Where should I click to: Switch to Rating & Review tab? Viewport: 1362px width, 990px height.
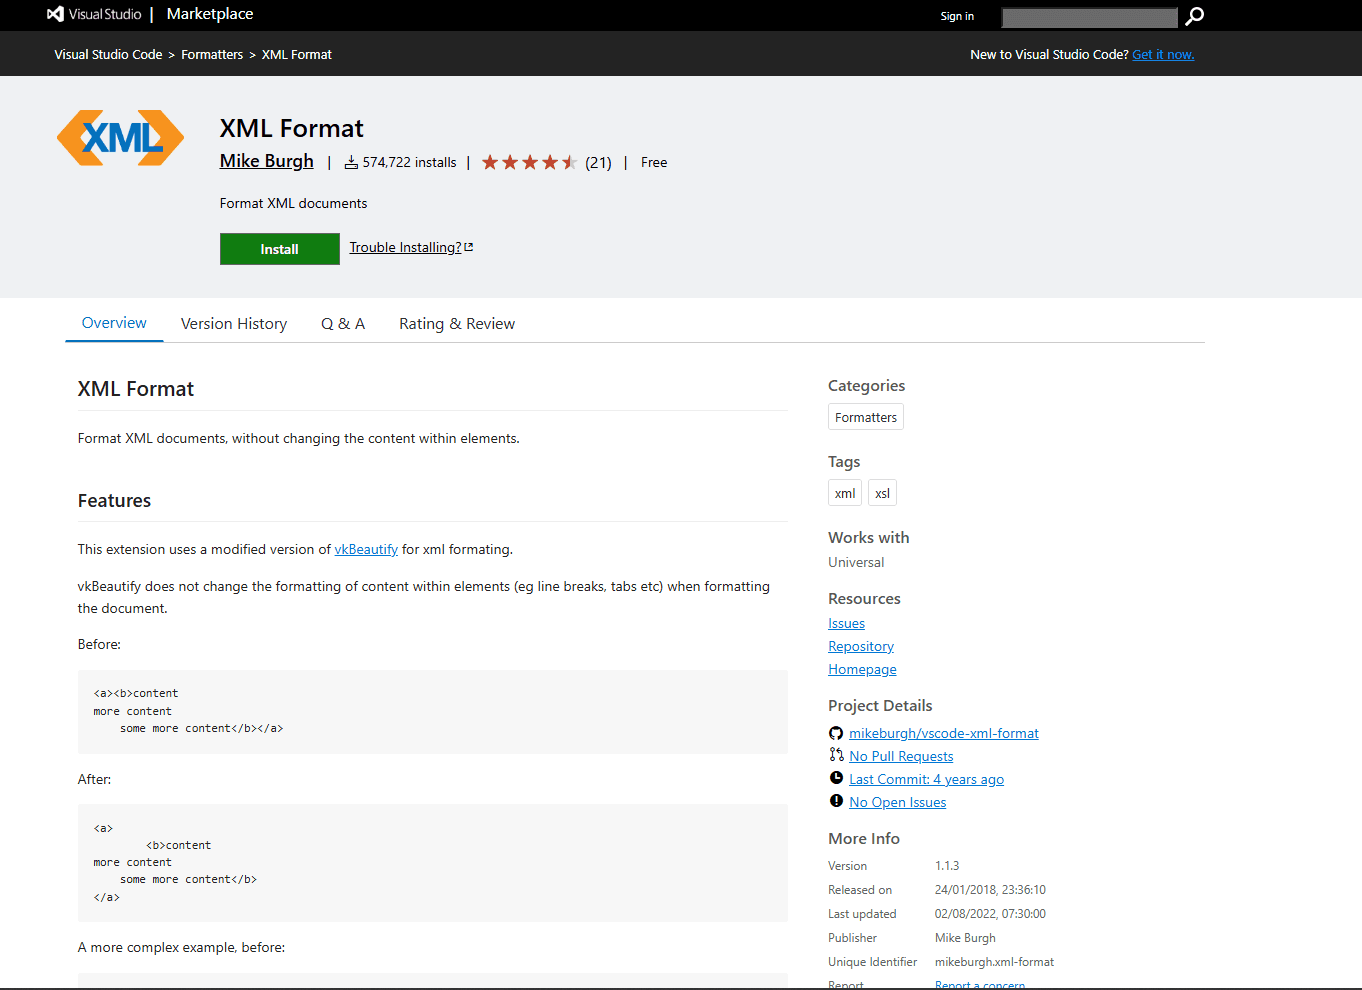point(457,324)
